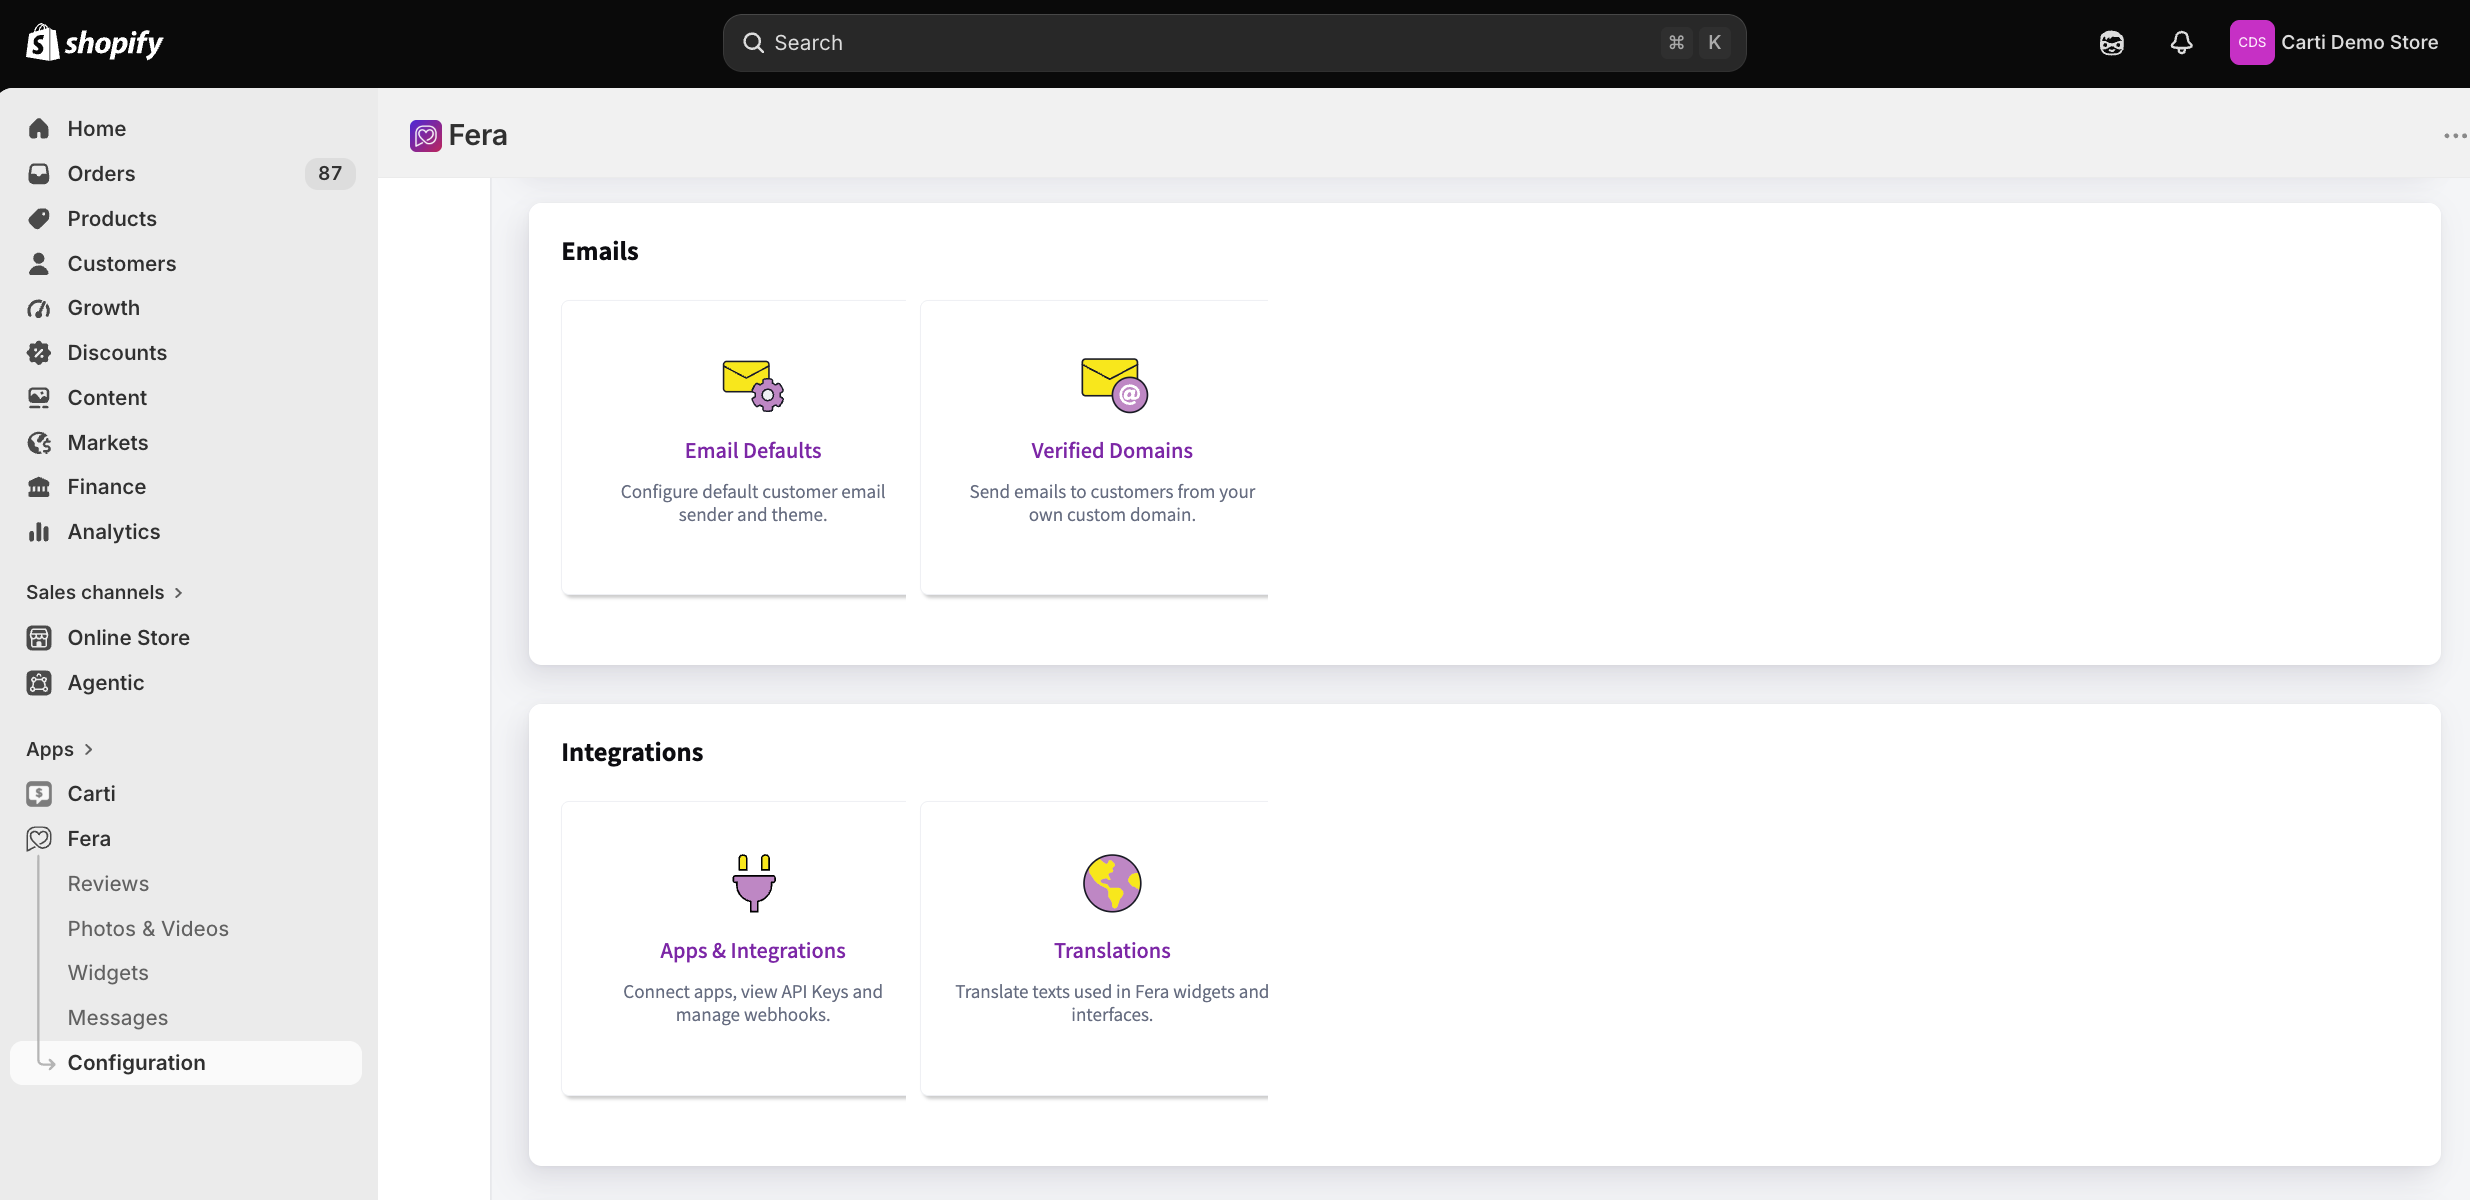Click the Products tag icon

tap(39, 219)
